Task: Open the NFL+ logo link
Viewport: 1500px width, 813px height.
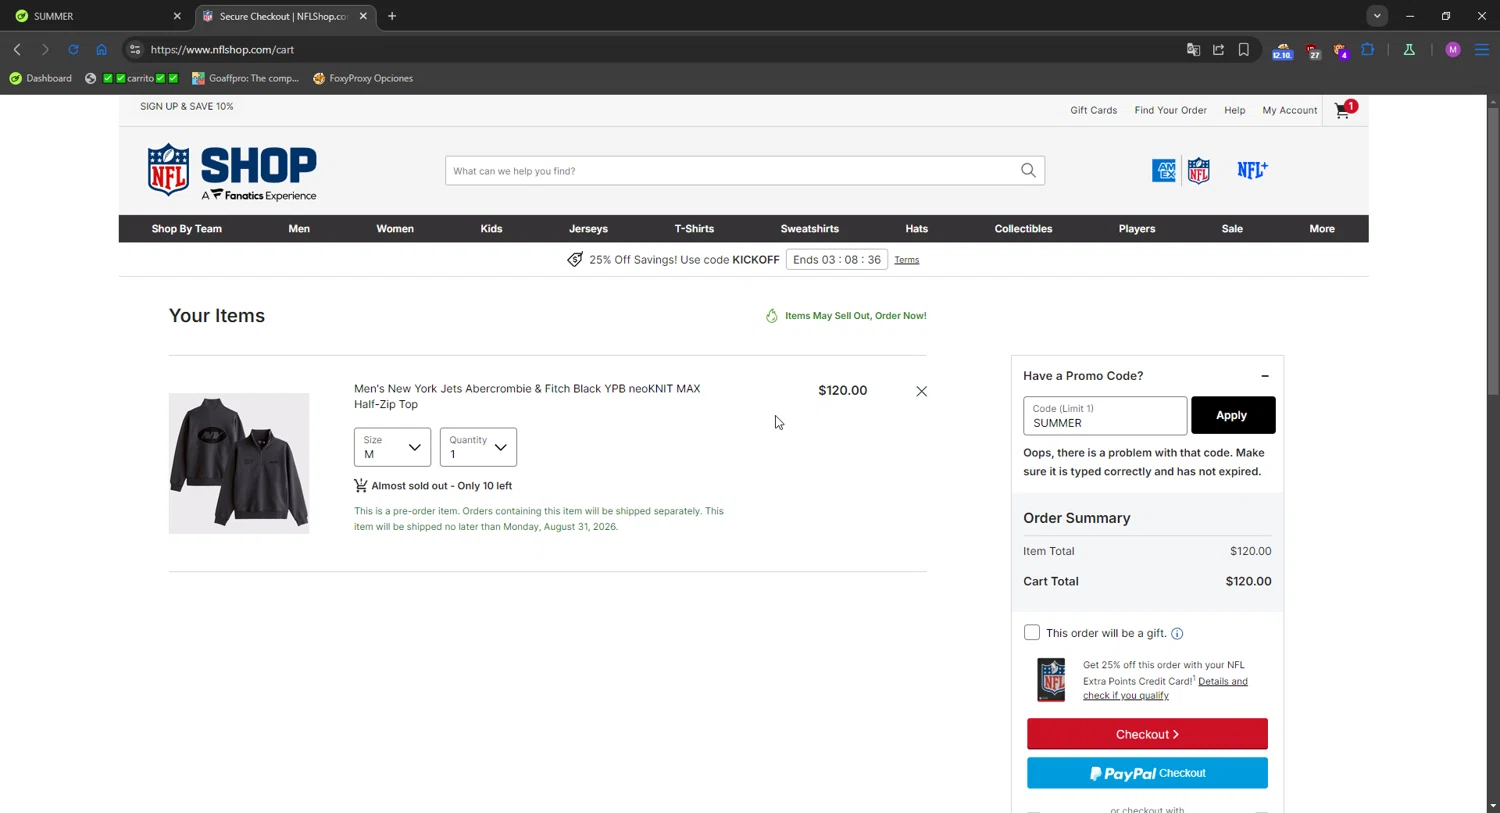Action: [1252, 170]
